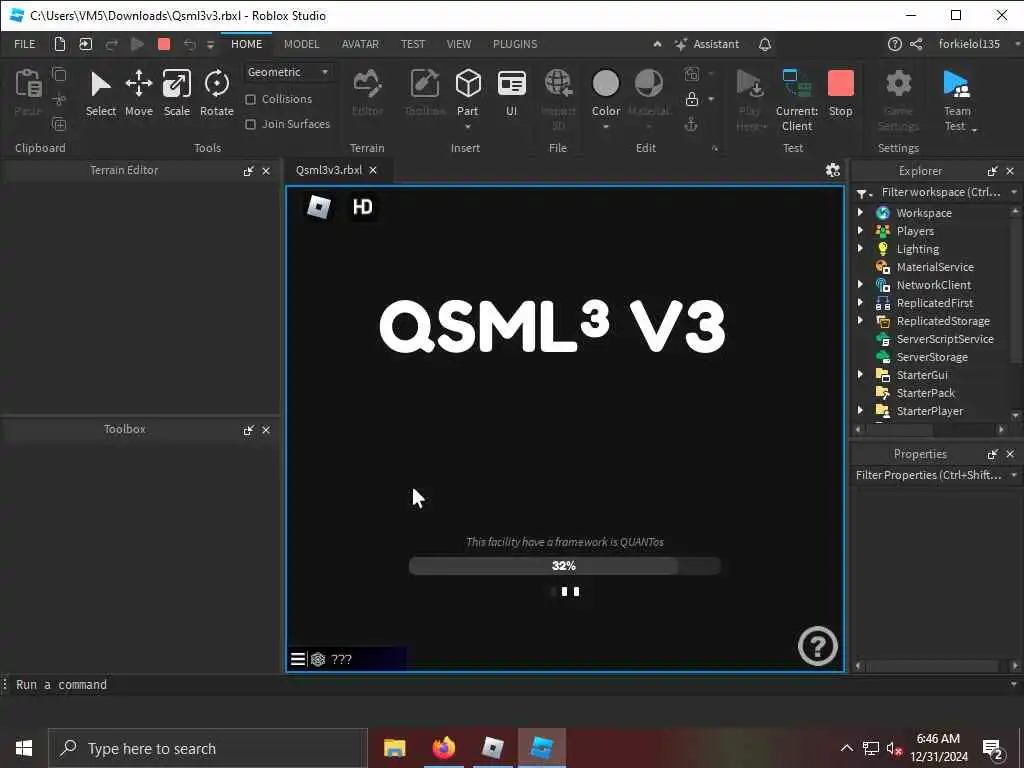This screenshot has height=768, width=1024.
Task: Expand the ReplicatedStorage tree node
Action: [860, 320]
